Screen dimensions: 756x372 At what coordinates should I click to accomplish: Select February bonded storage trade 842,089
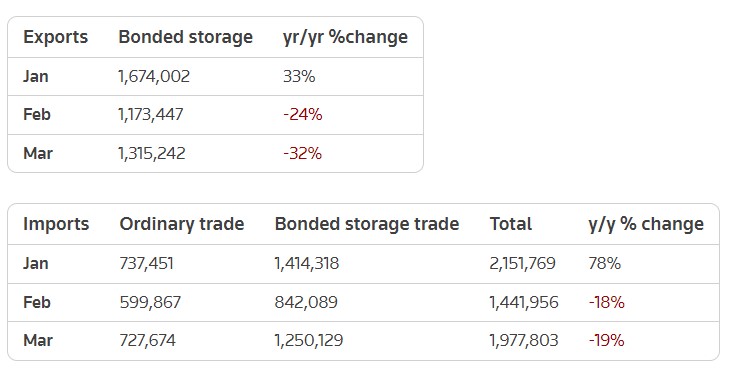(x=306, y=302)
